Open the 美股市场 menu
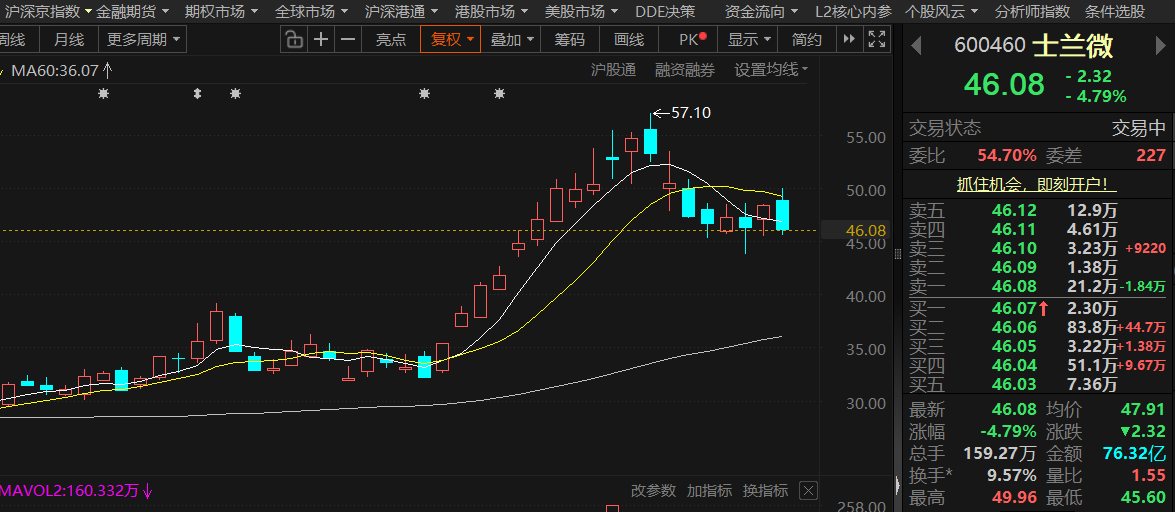 [581, 11]
